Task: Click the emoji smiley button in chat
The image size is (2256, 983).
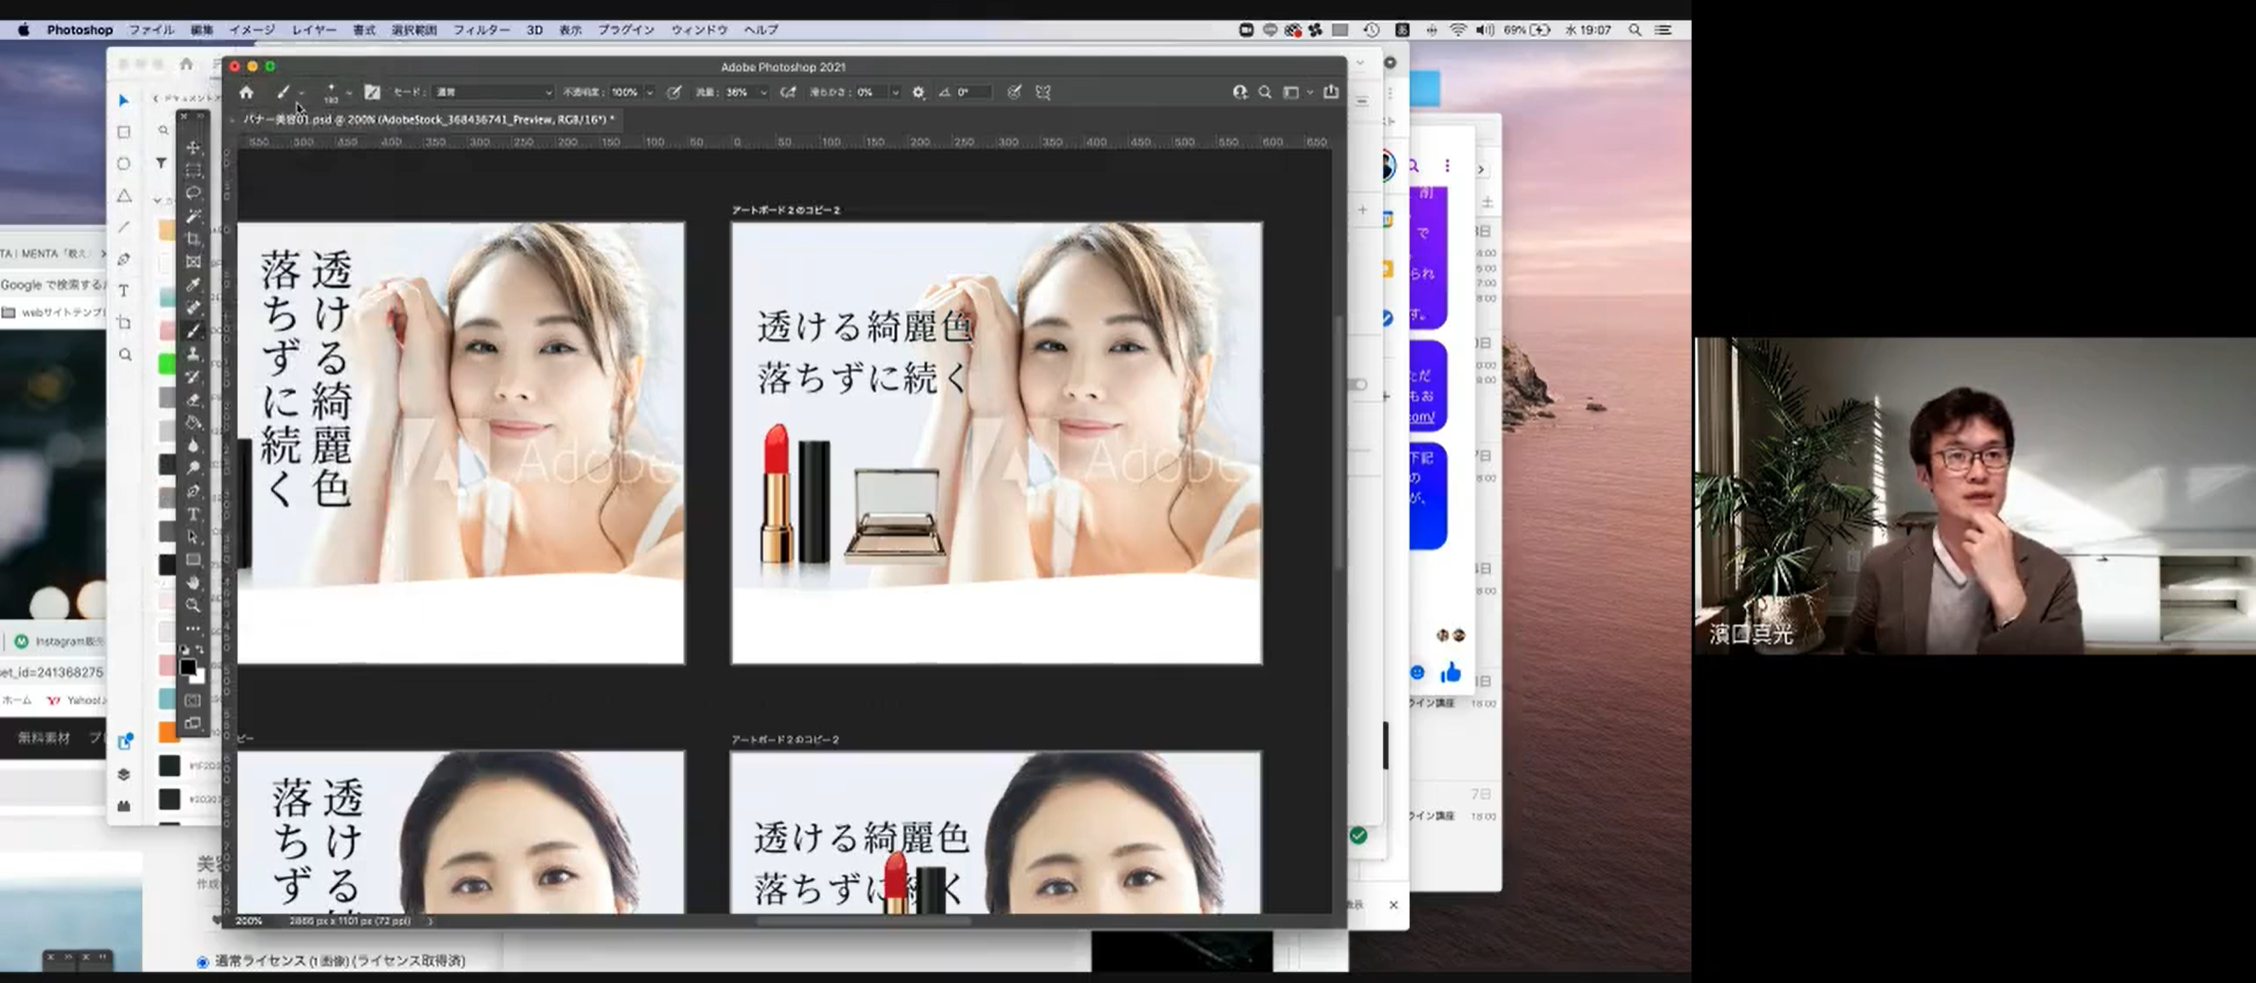Action: tap(1417, 673)
